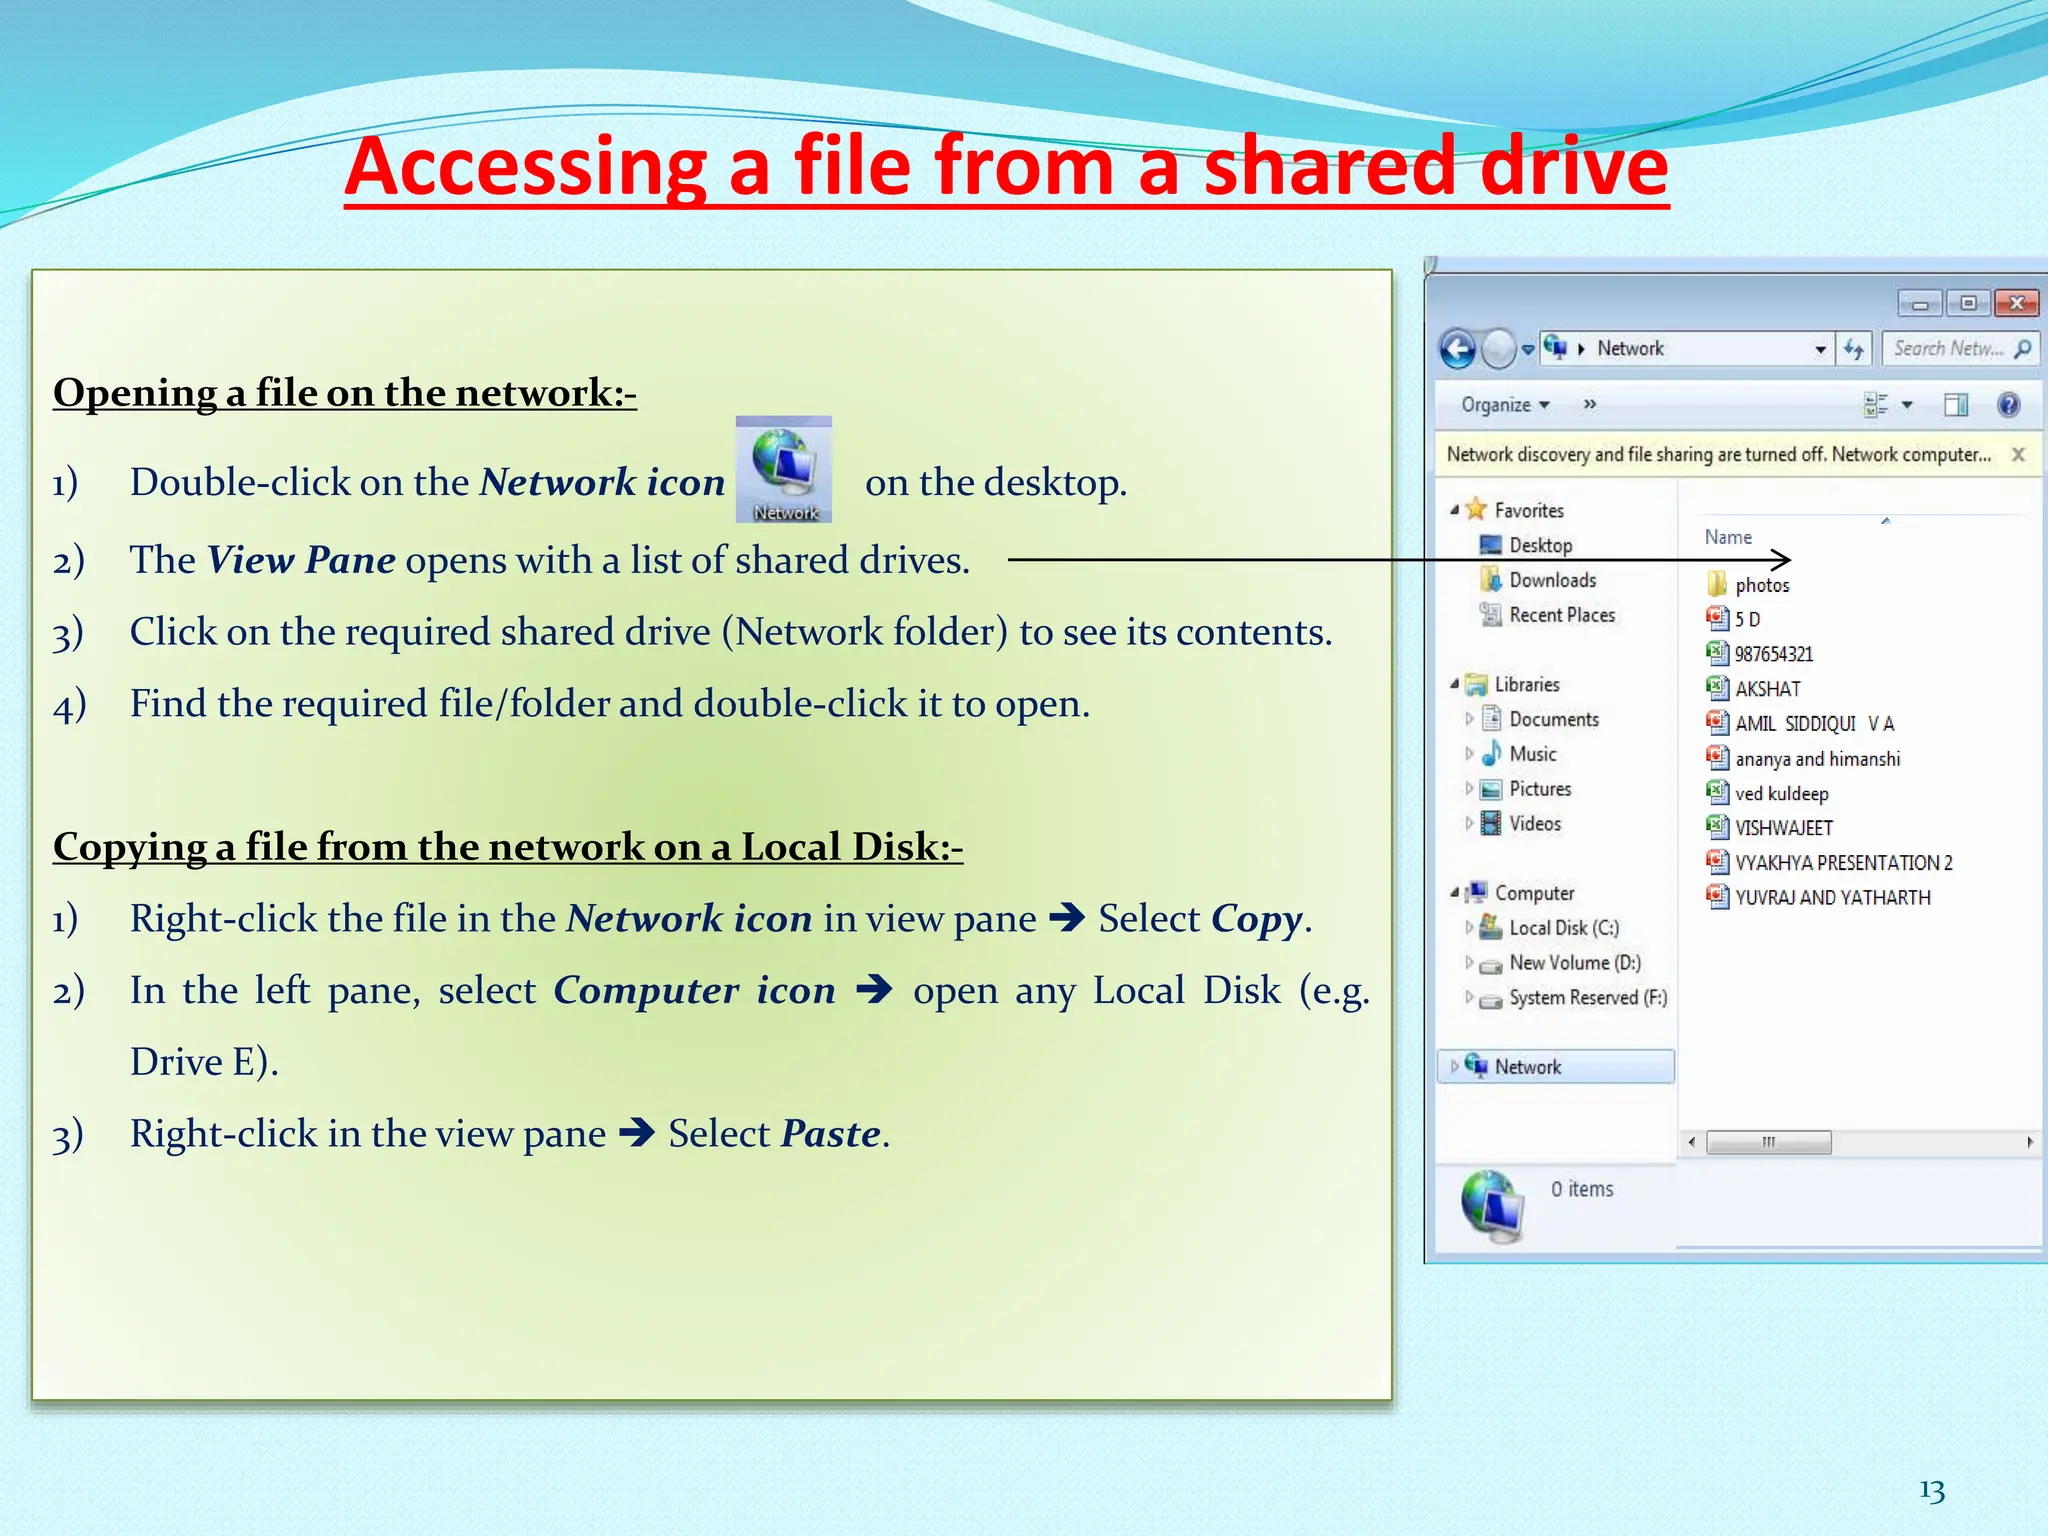Screen dimensions: 2048x1536
Task: Open the change view dropdown arrow
Action: pos(1907,405)
